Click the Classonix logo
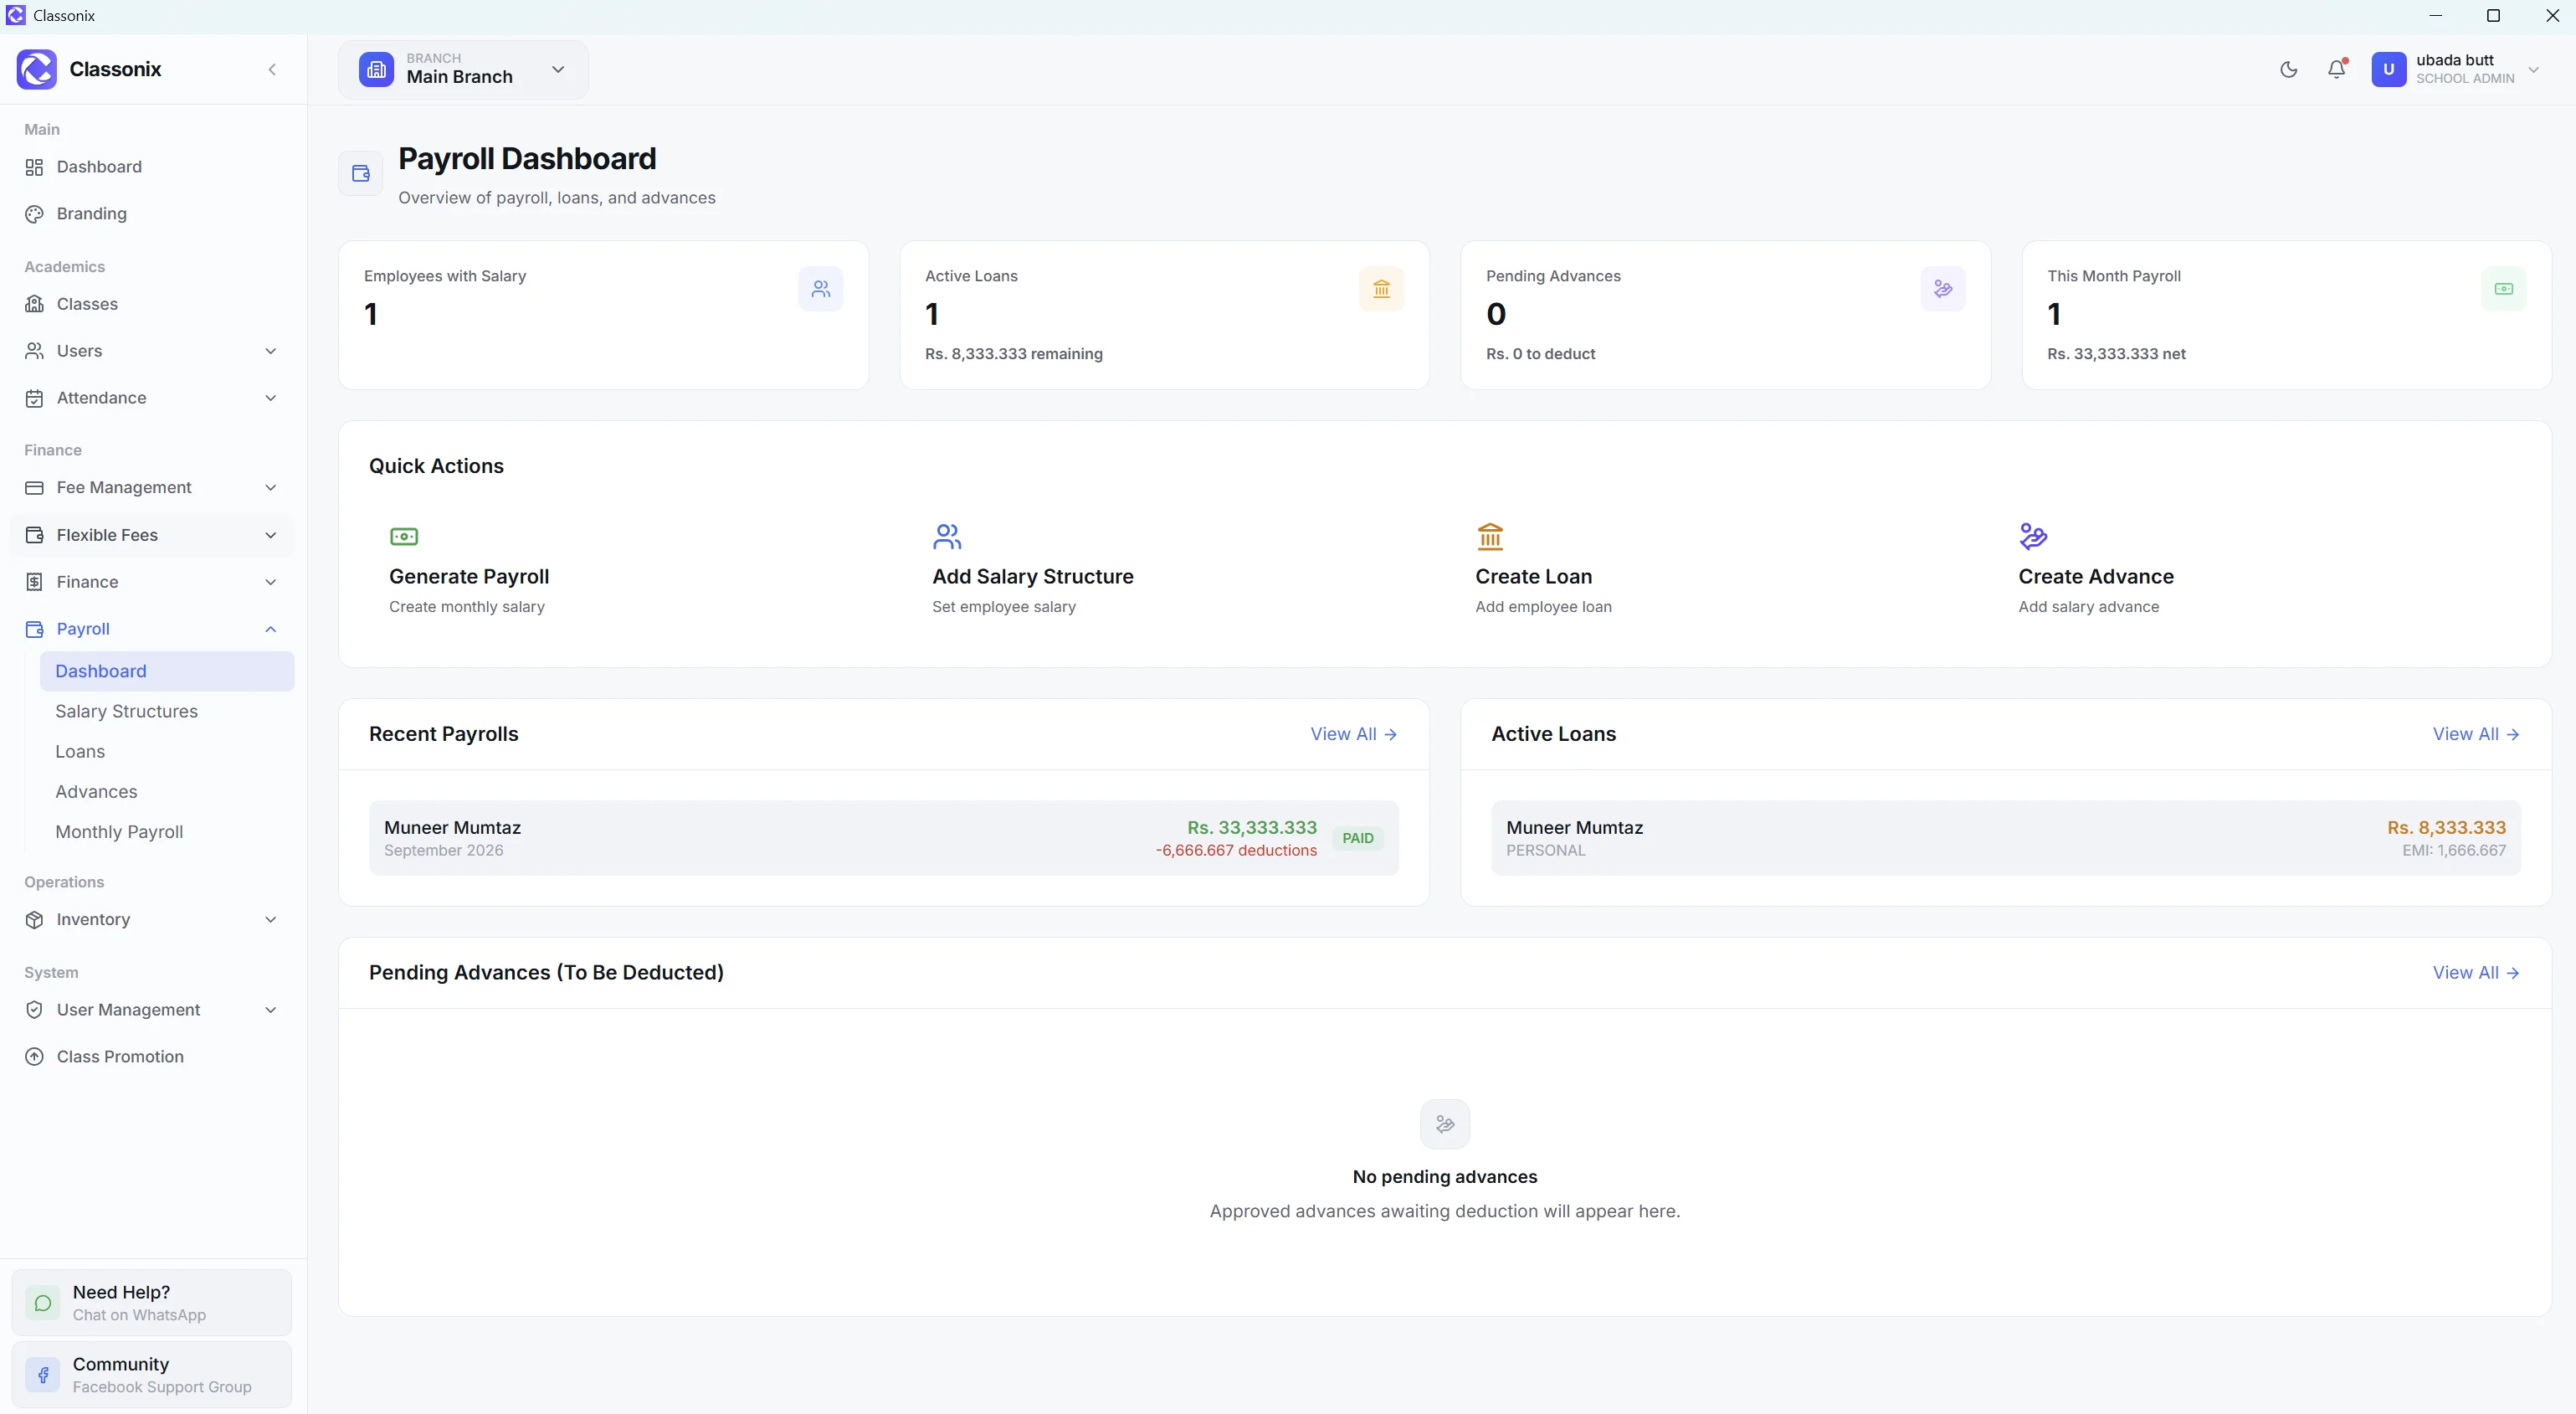The image size is (2576, 1414). pos(37,69)
